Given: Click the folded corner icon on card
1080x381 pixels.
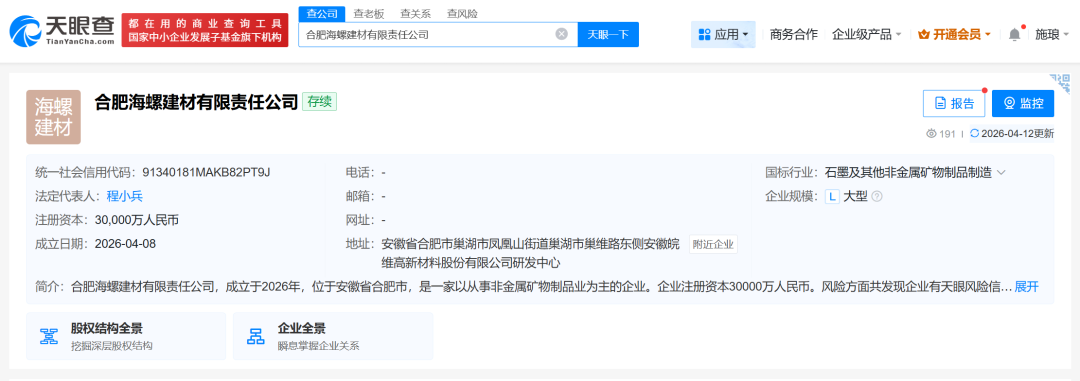Looking at the screenshot, I should pos(1061,83).
